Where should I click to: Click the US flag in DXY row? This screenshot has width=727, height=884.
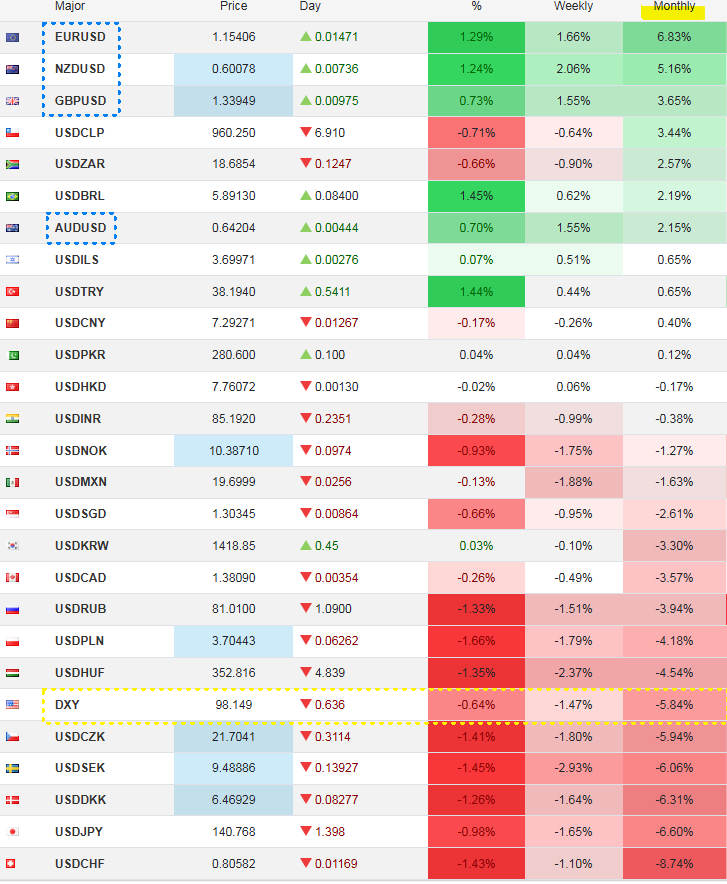tap(12, 705)
